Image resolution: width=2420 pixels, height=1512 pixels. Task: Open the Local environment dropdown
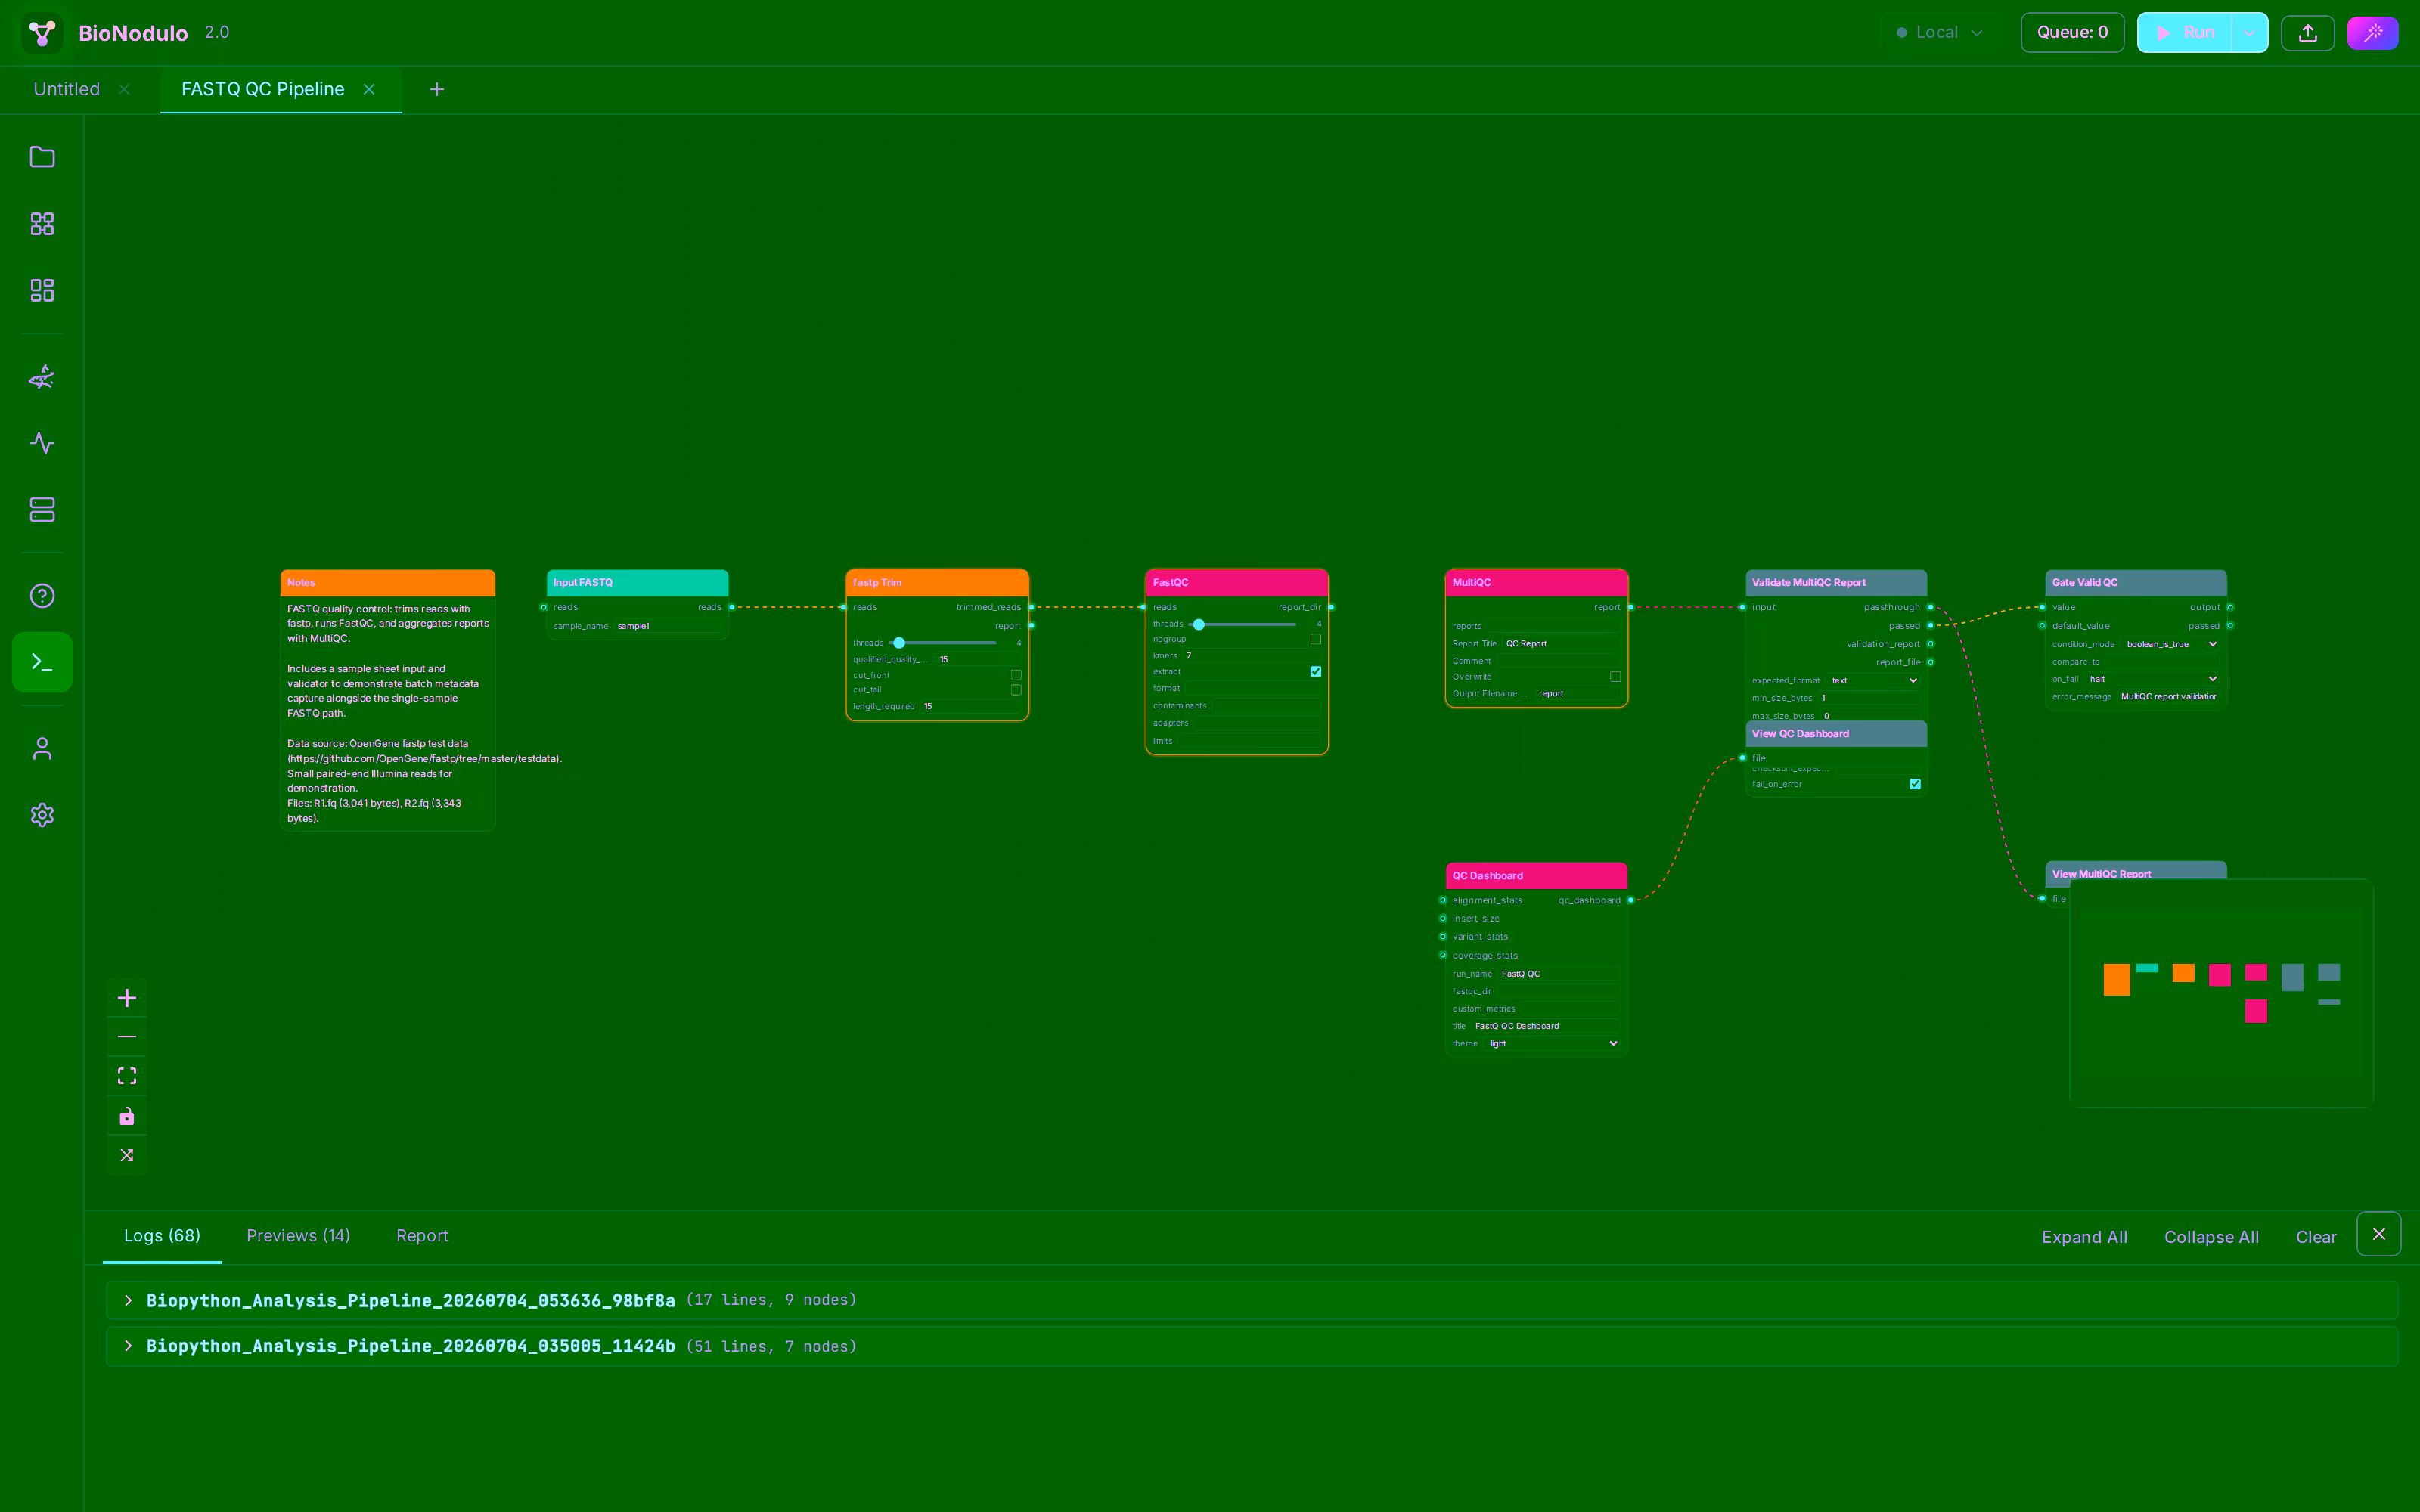pyautogui.click(x=1939, y=33)
